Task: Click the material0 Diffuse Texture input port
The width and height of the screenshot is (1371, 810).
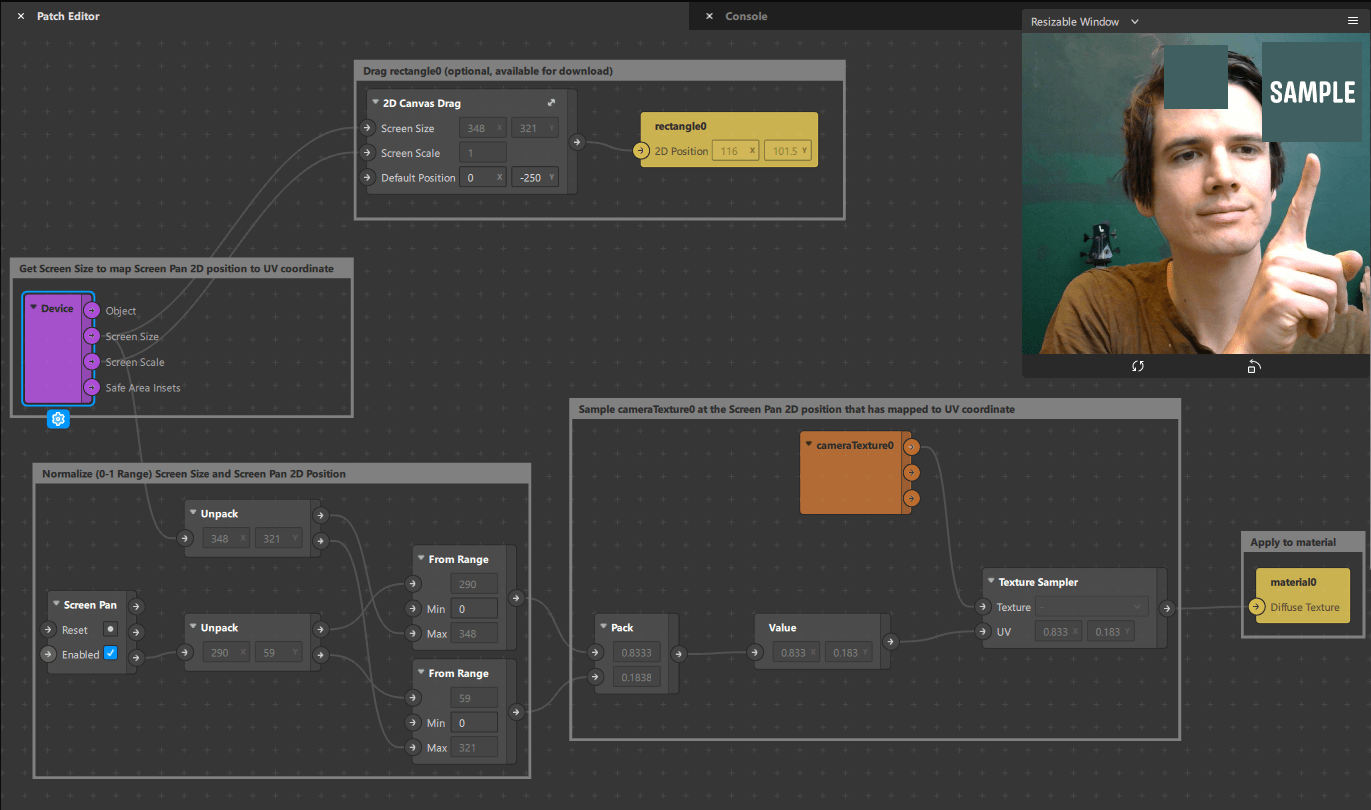Action: (1257, 607)
